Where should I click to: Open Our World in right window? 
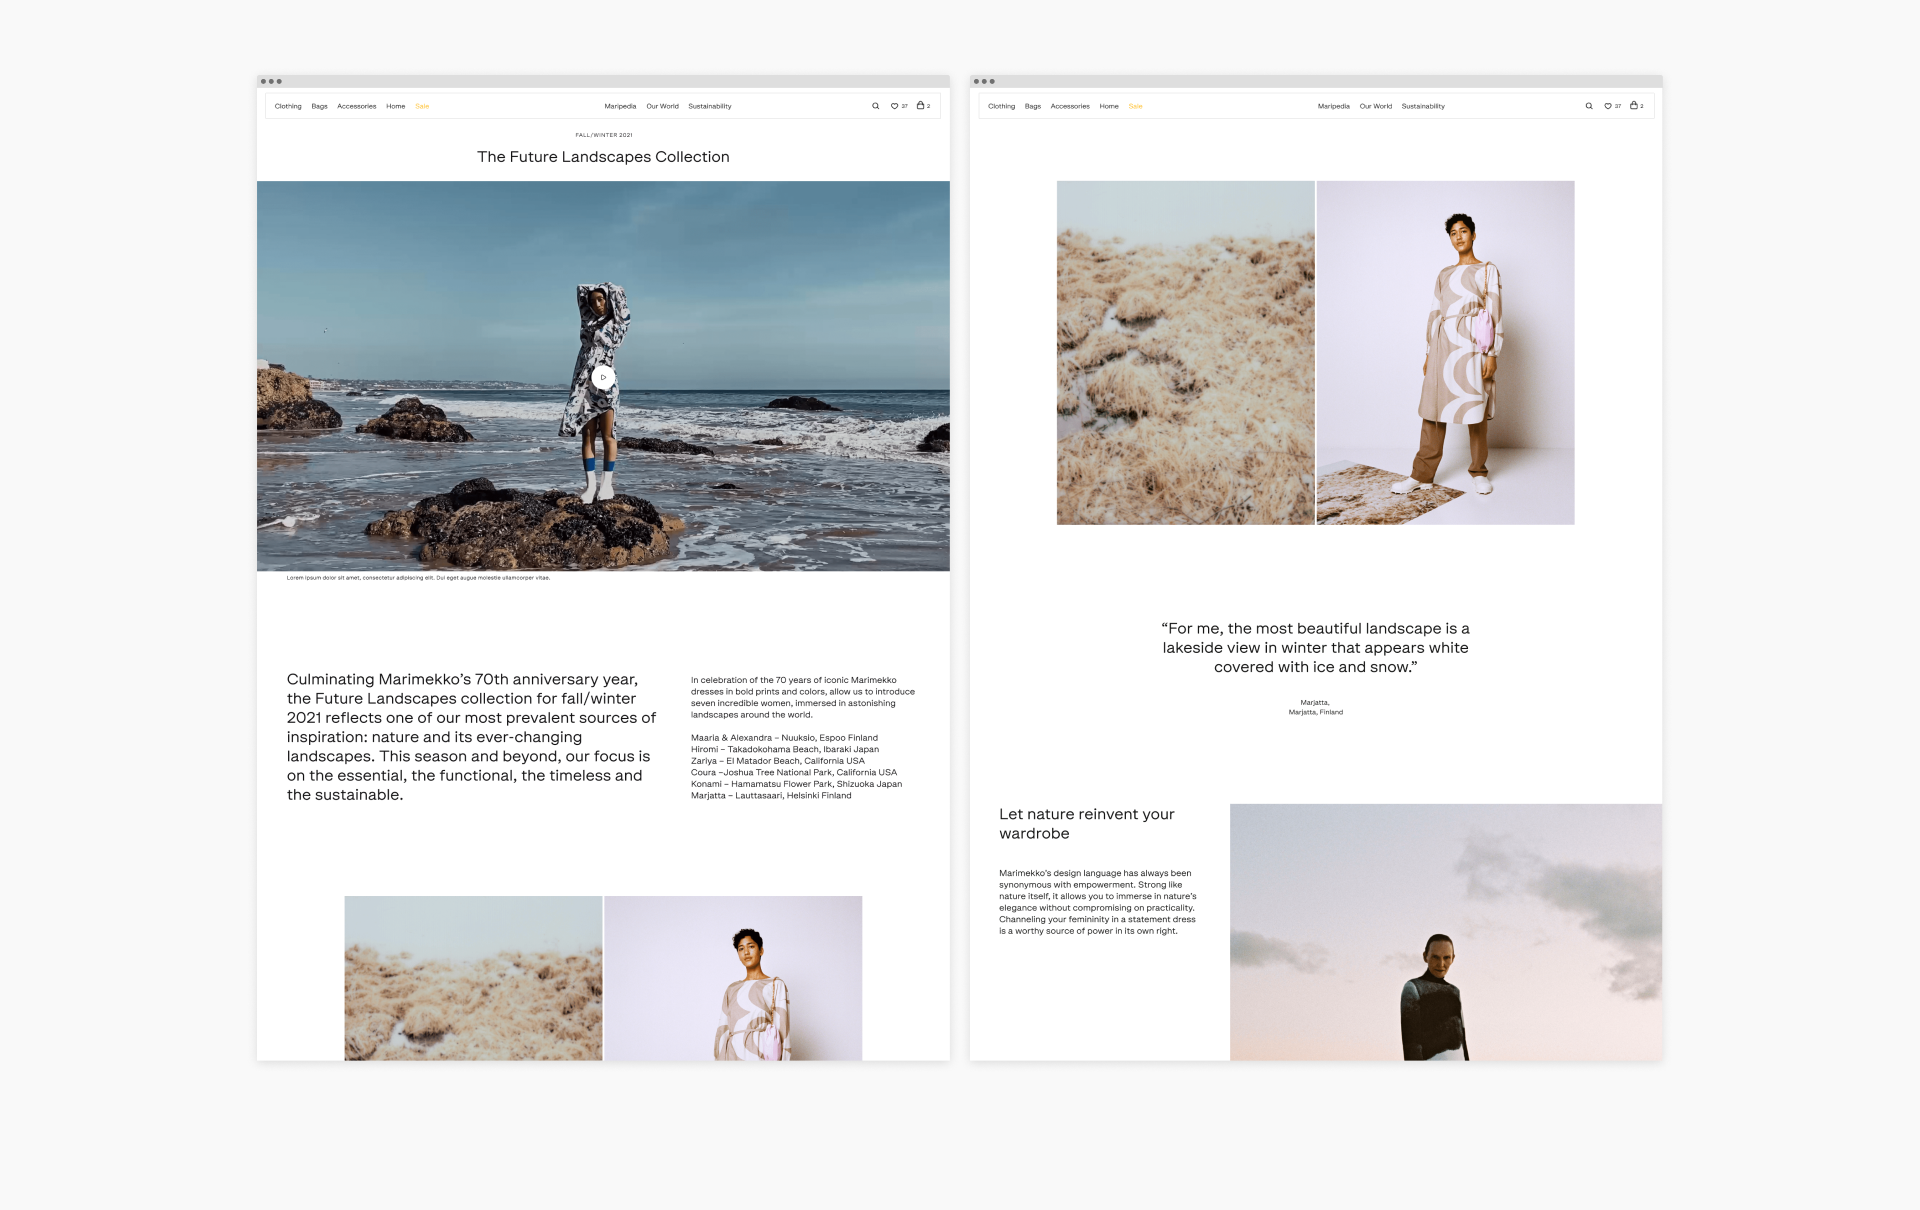point(1375,106)
